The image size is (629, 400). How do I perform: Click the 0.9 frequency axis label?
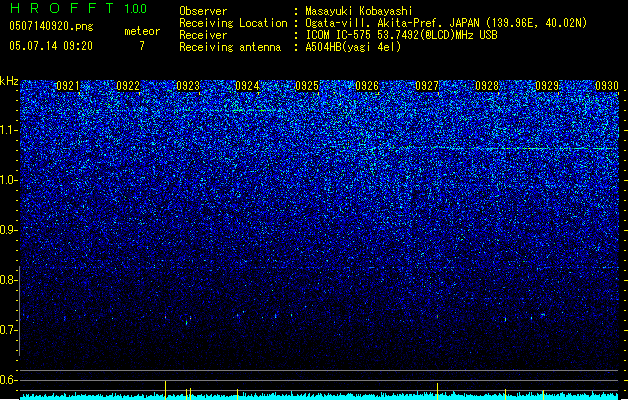pos(9,230)
